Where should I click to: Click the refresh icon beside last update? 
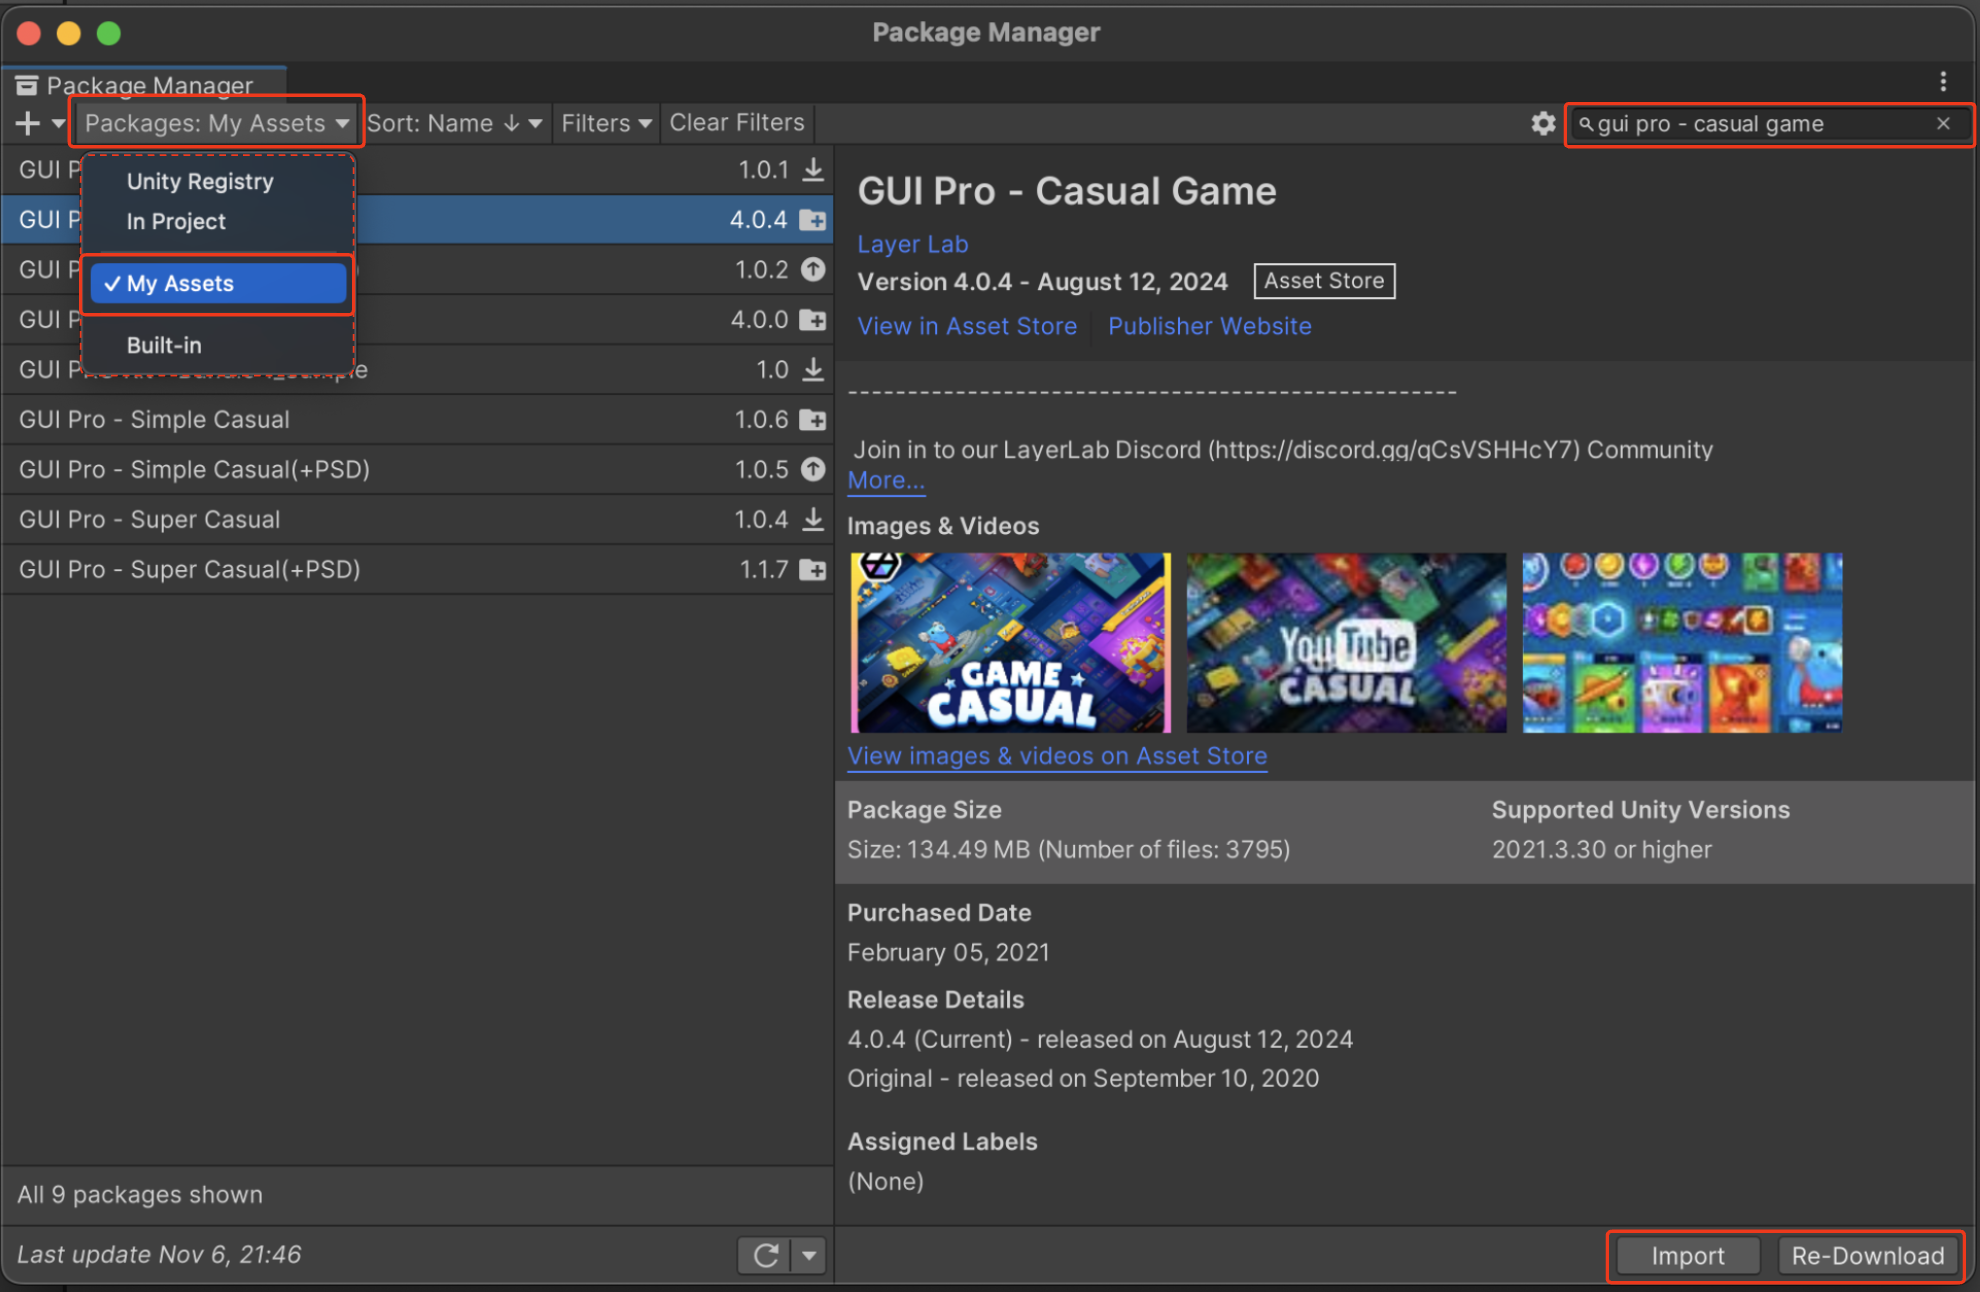coord(765,1255)
